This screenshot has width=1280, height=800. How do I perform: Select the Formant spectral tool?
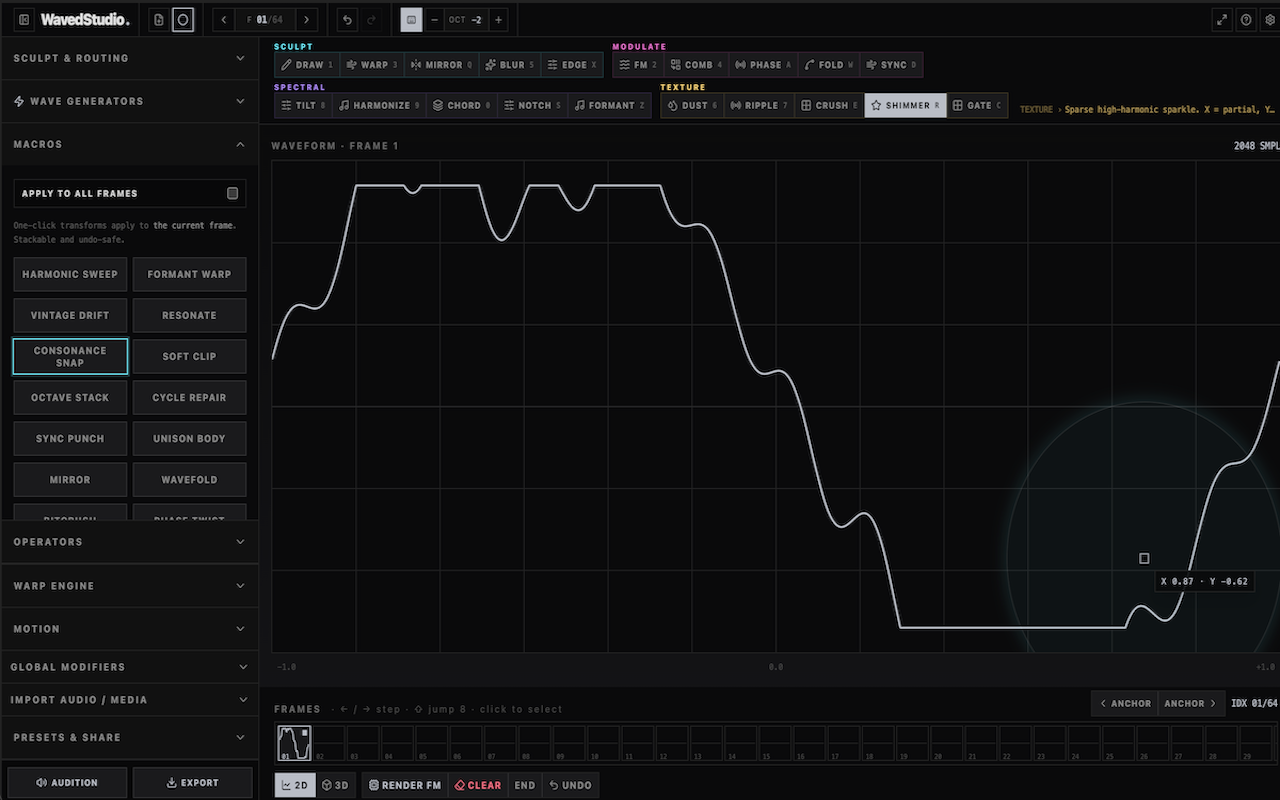point(610,105)
